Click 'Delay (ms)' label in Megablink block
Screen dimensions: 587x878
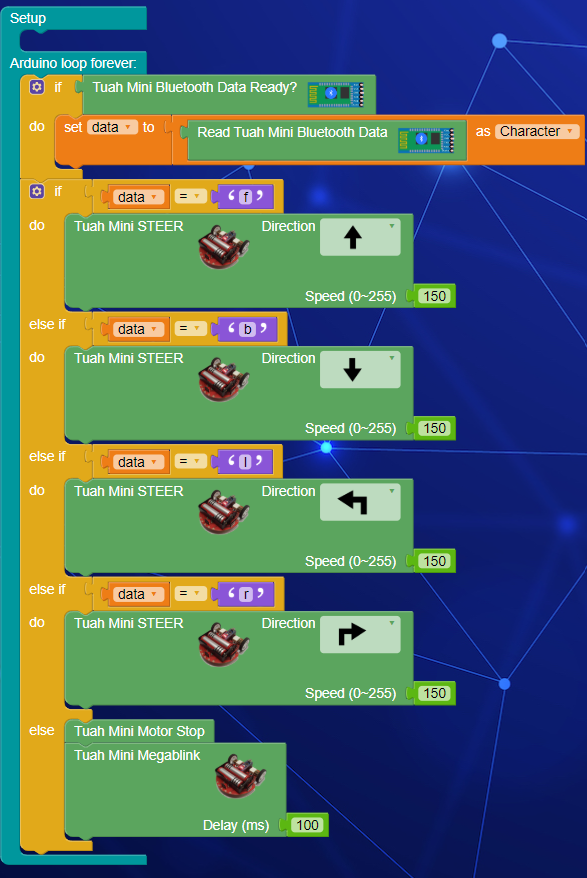point(236,825)
